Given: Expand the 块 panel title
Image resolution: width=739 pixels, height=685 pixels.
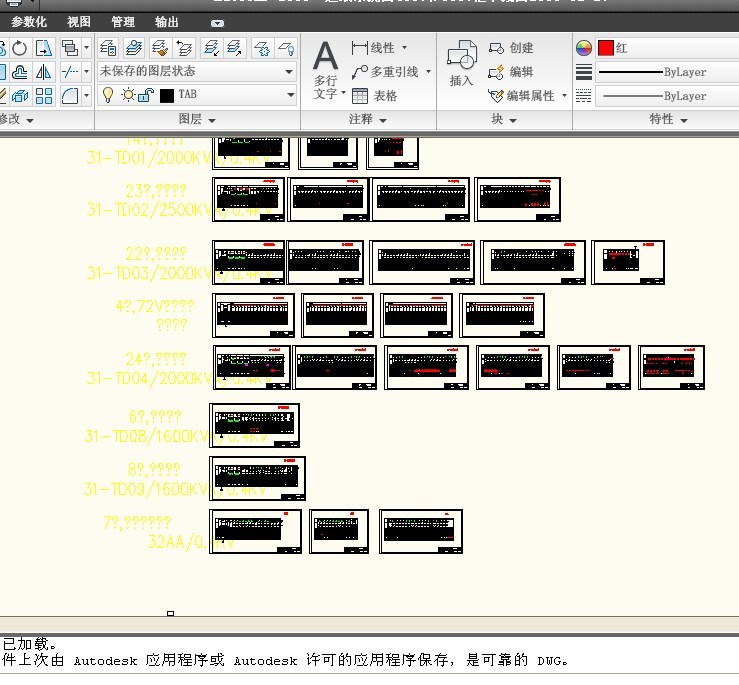Looking at the screenshot, I should pos(504,120).
